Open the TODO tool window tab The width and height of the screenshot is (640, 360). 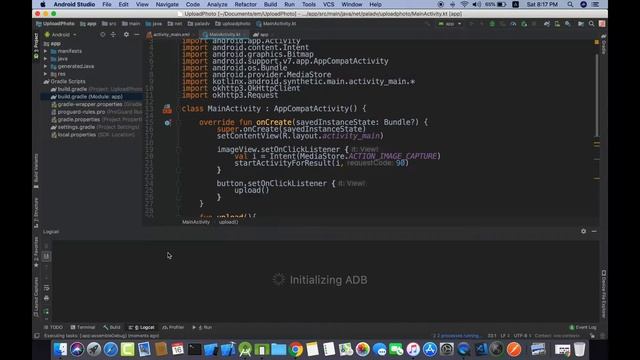pyautogui.click(x=53, y=327)
